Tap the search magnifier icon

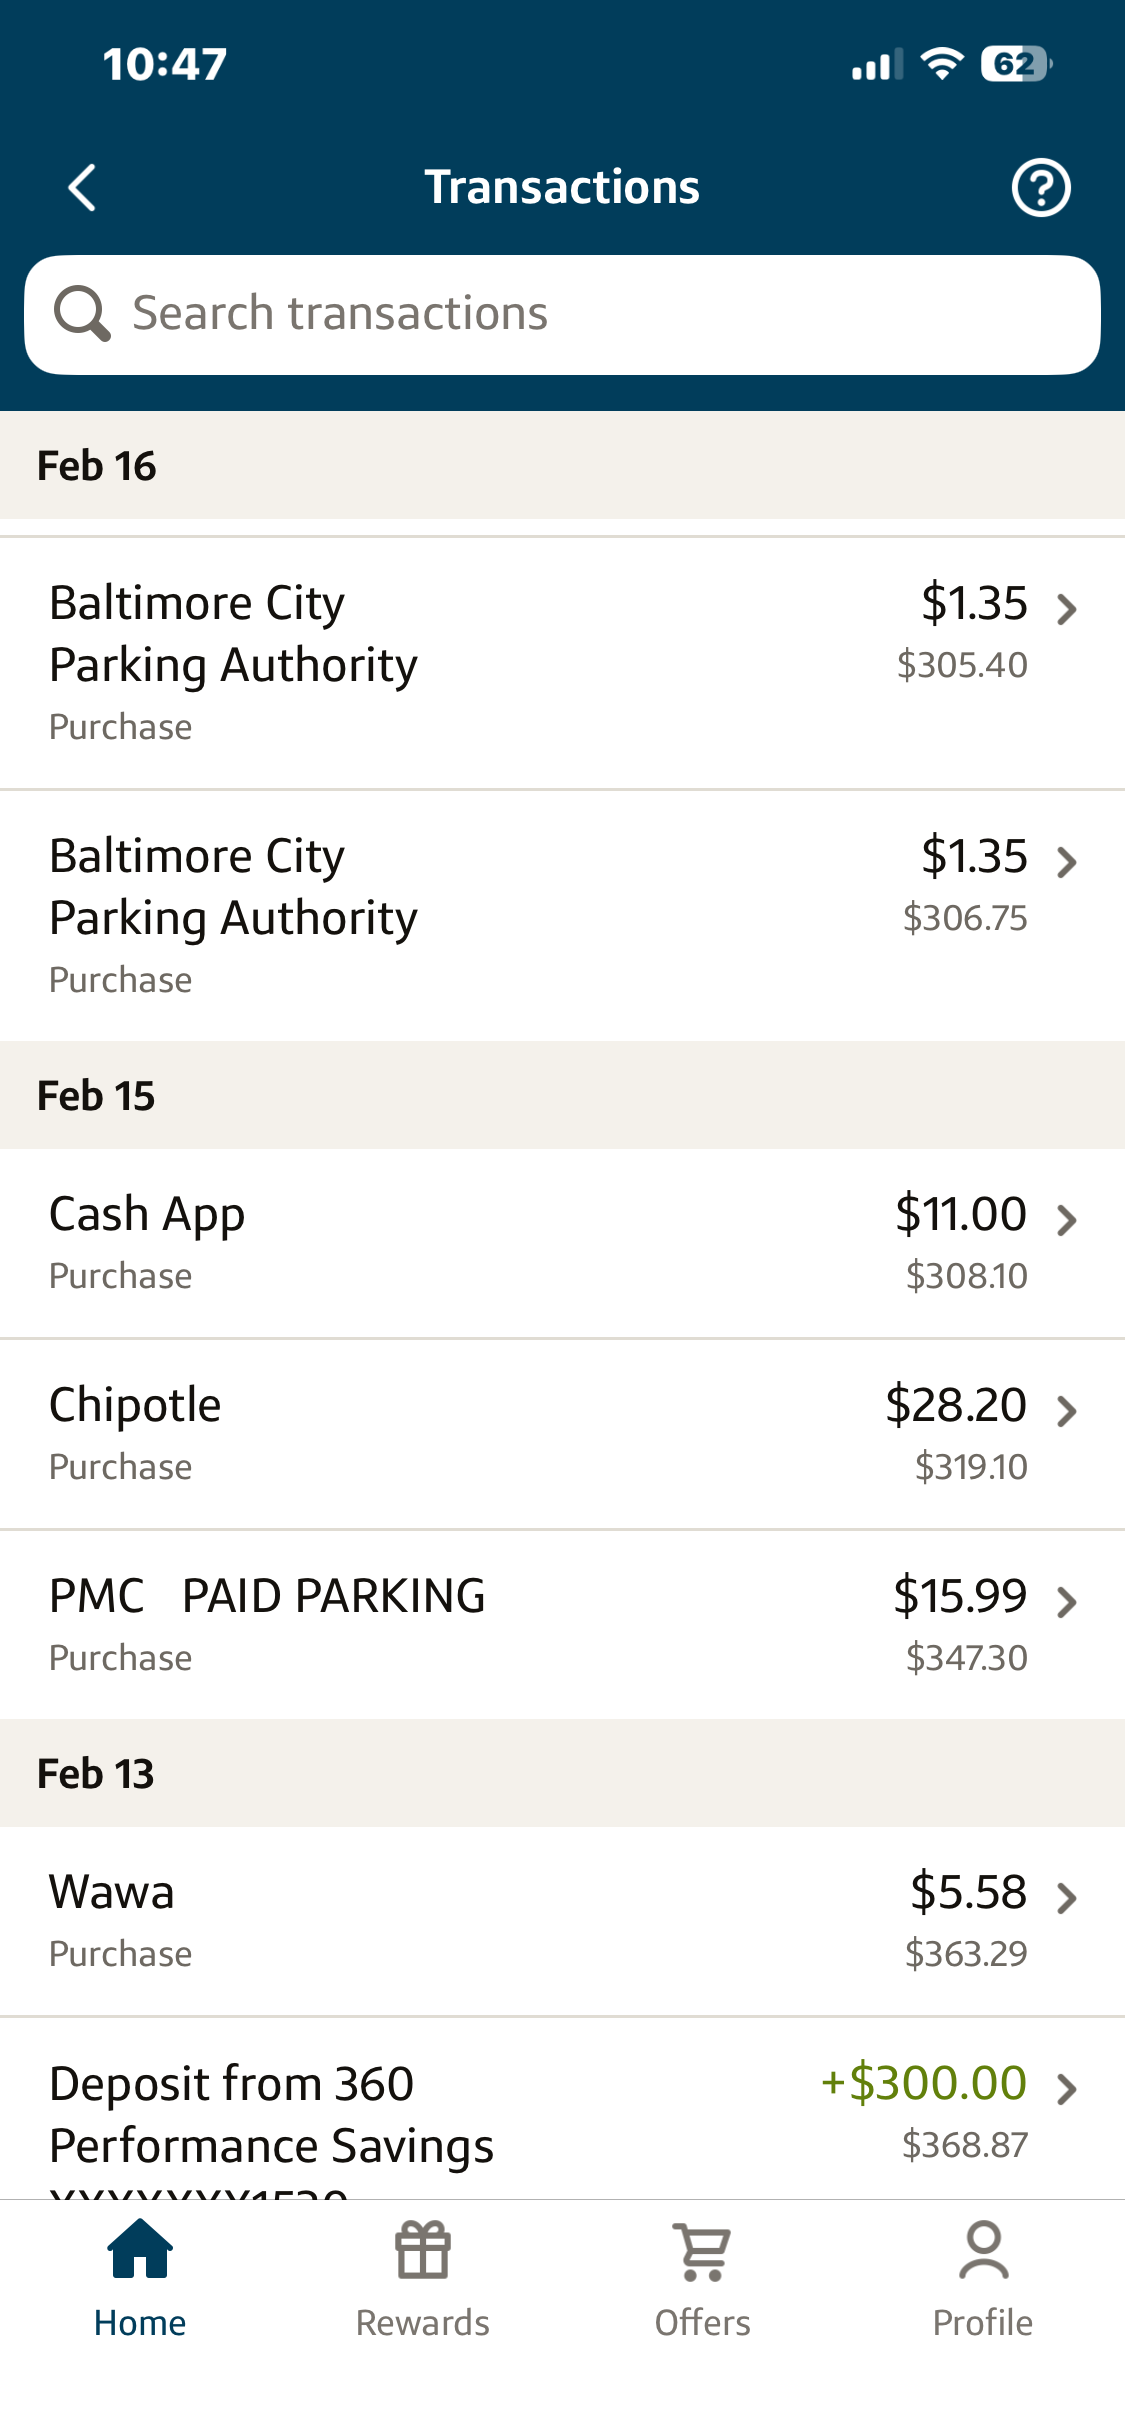pyautogui.click(x=81, y=314)
